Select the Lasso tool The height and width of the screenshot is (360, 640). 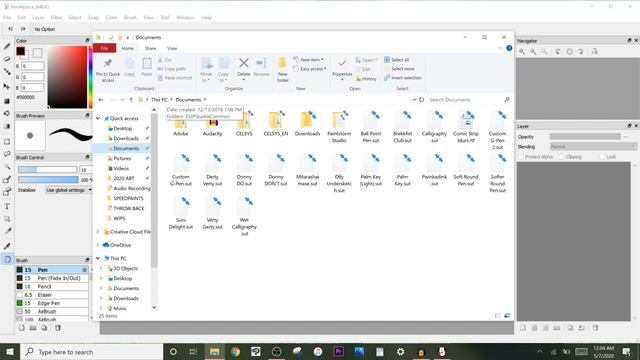pyautogui.click(x=7, y=154)
